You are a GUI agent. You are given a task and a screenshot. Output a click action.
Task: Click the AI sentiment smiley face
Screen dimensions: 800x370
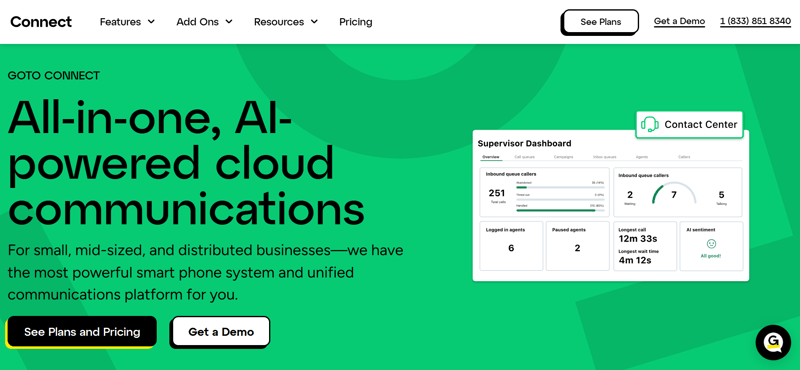click(711, 244)
